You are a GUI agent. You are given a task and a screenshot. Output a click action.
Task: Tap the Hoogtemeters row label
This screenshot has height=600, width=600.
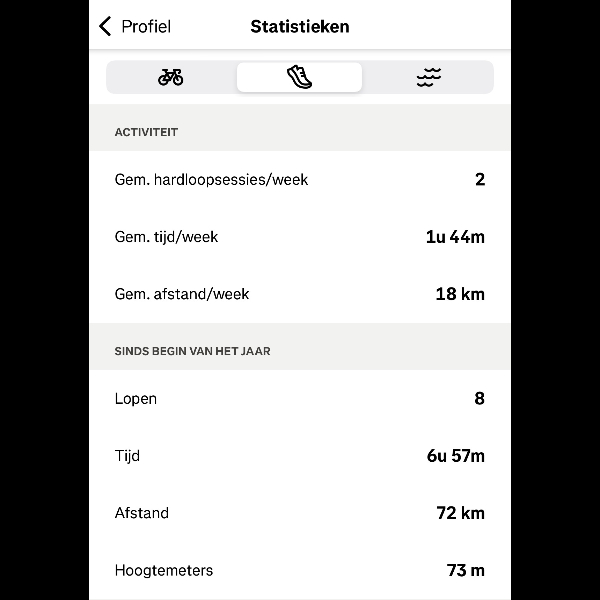tap(164, 570)
